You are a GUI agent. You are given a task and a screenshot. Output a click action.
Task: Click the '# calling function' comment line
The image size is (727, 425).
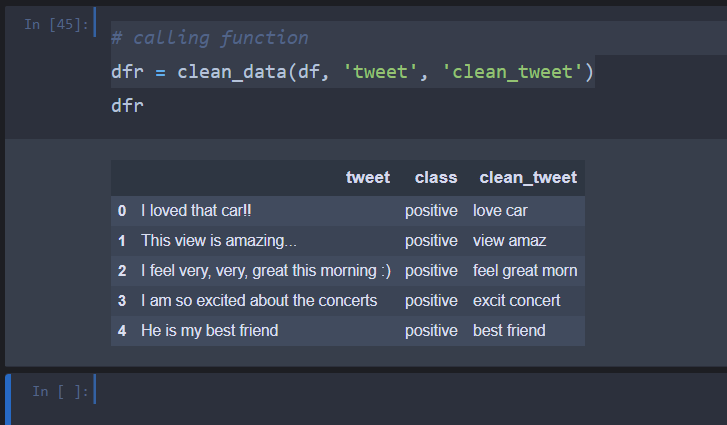pyautogui.click(x=210, y=38)
